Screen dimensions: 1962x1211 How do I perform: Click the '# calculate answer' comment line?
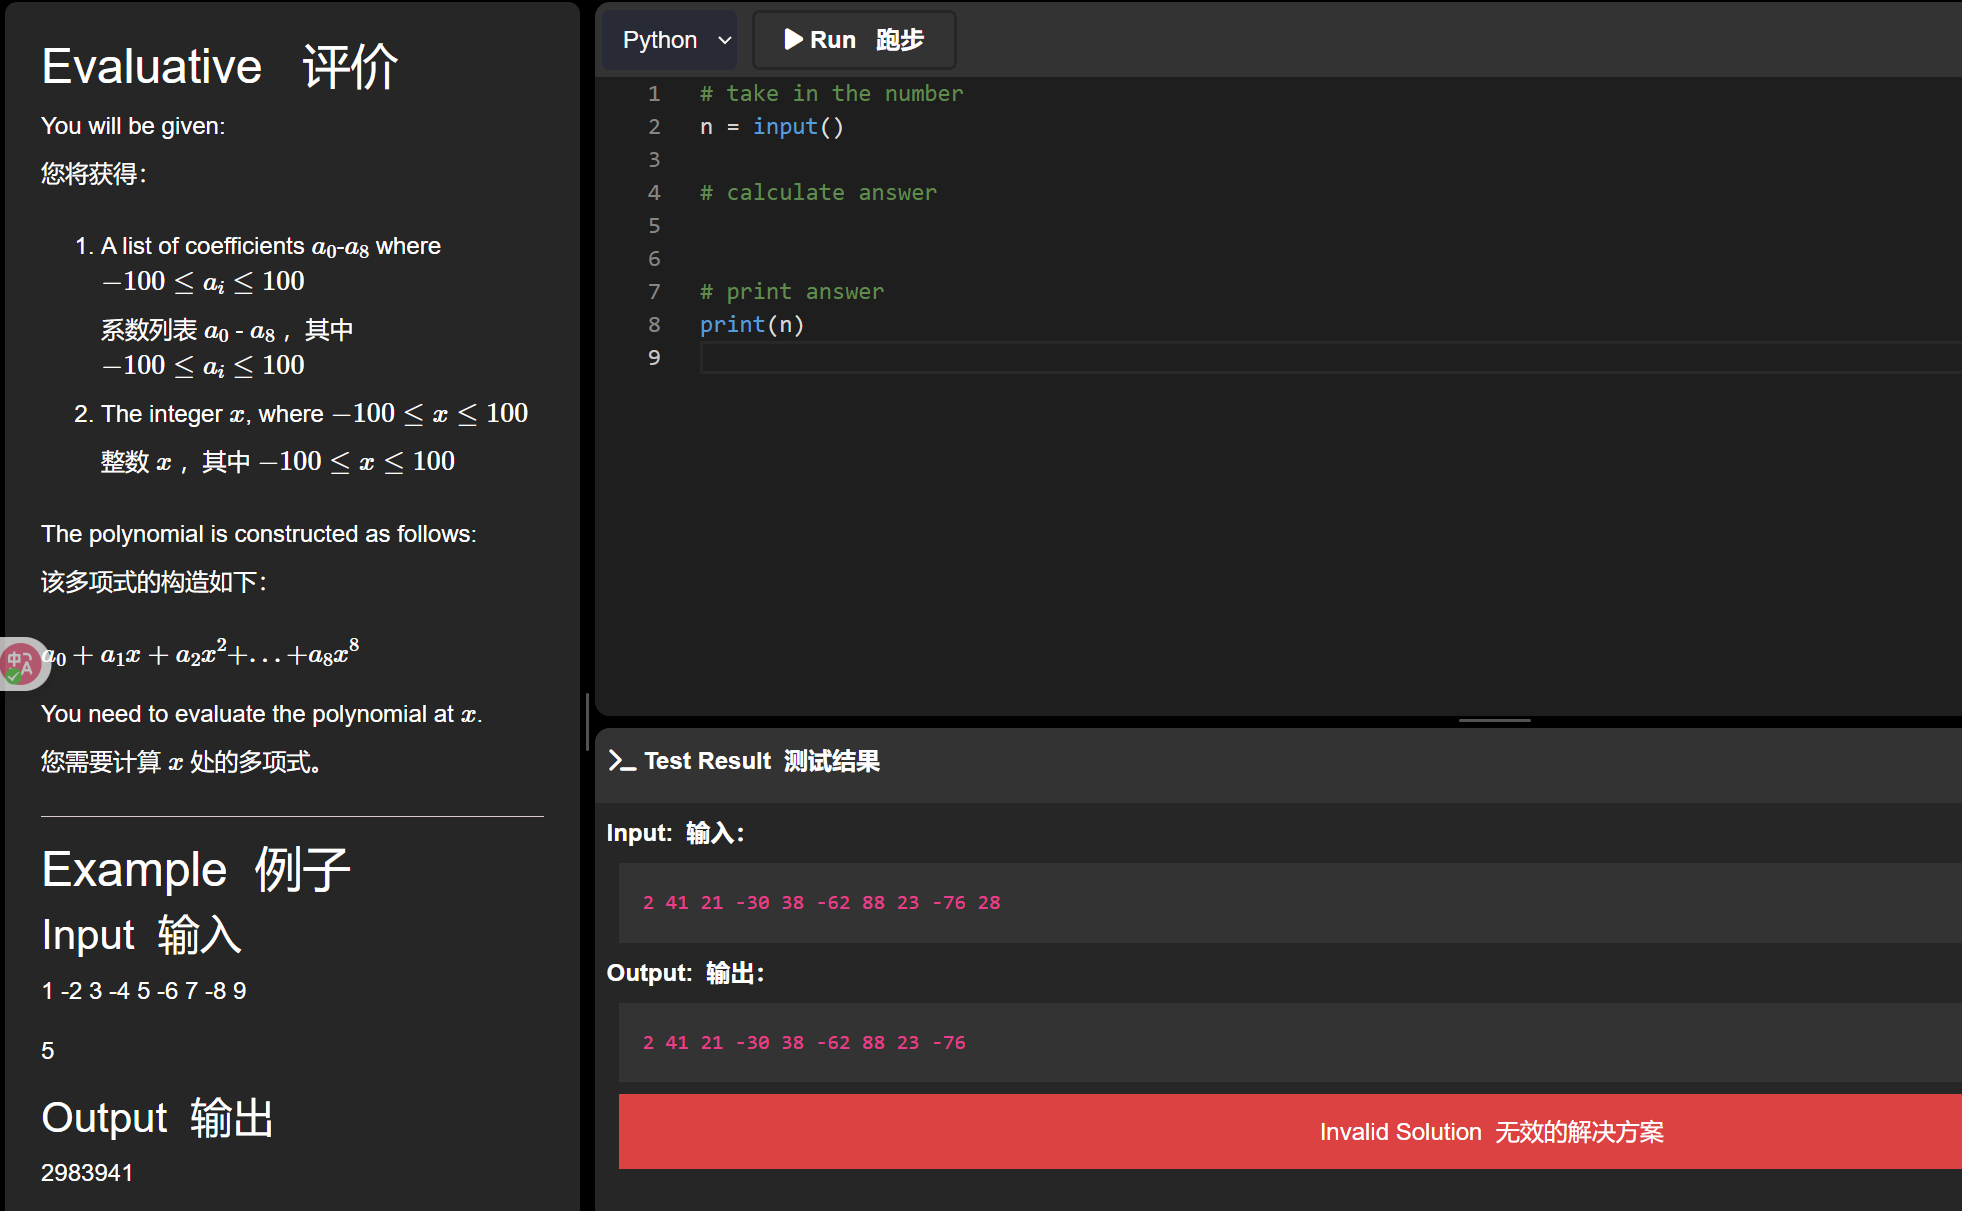(818, 193)
